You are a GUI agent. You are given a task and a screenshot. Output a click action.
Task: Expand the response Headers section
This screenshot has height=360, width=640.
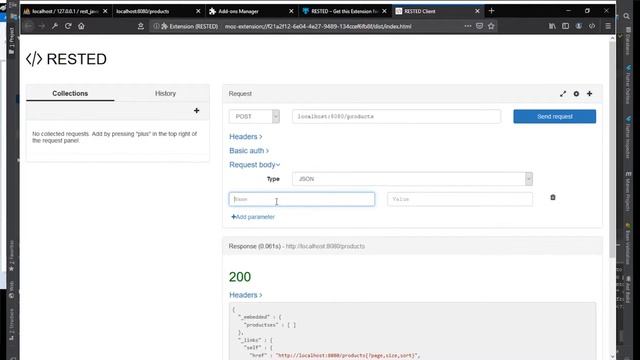pyautogui.click(x=245, y=295)
